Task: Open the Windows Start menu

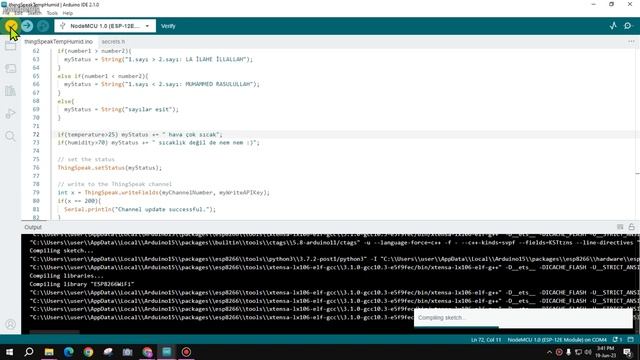Action: point(9,352)
